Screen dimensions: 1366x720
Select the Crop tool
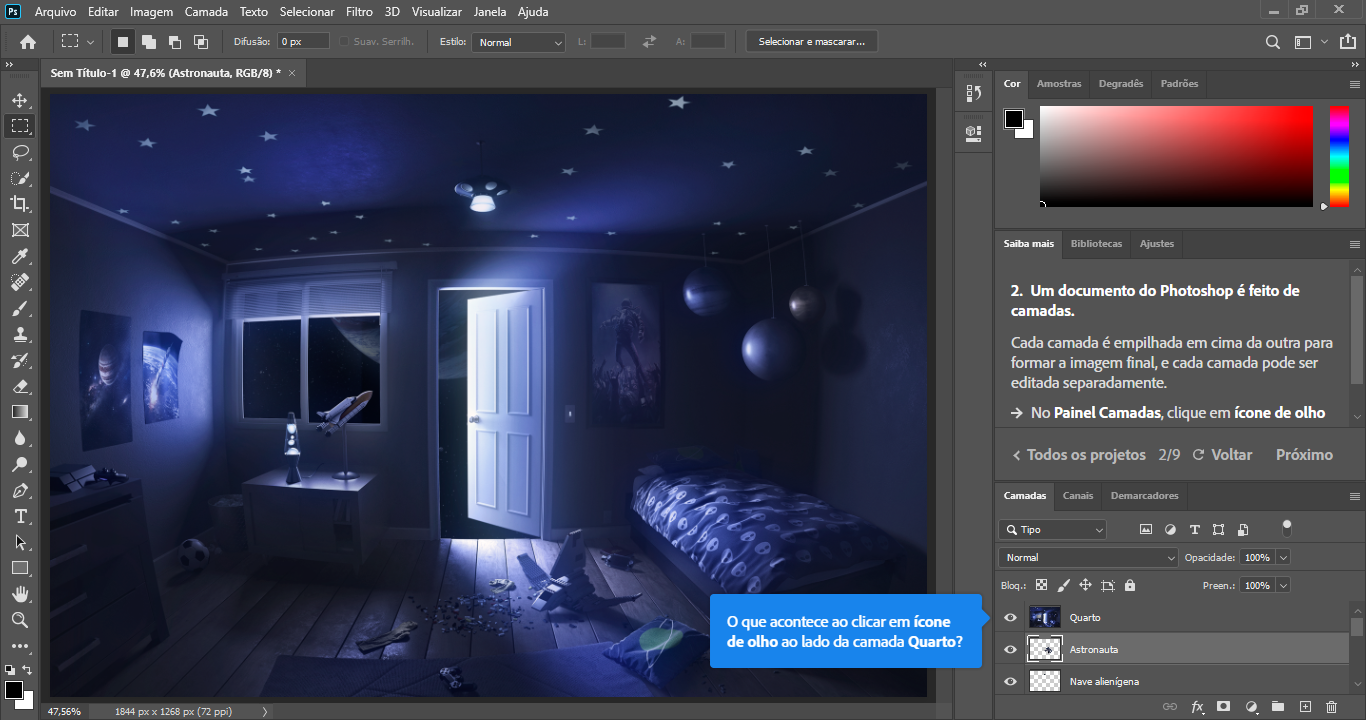pos(20,204)
